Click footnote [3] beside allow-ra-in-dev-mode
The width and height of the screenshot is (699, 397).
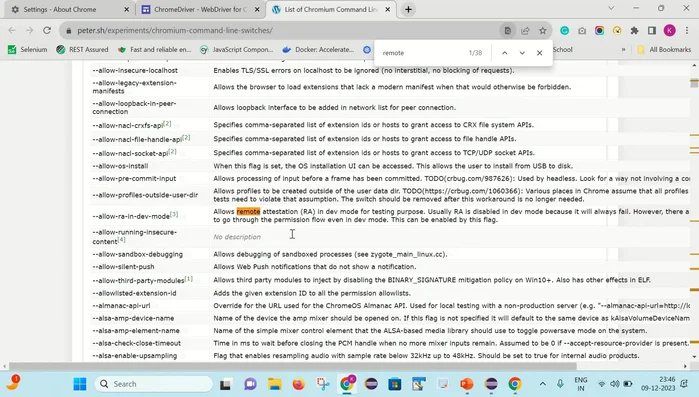(x=174, y=214)
